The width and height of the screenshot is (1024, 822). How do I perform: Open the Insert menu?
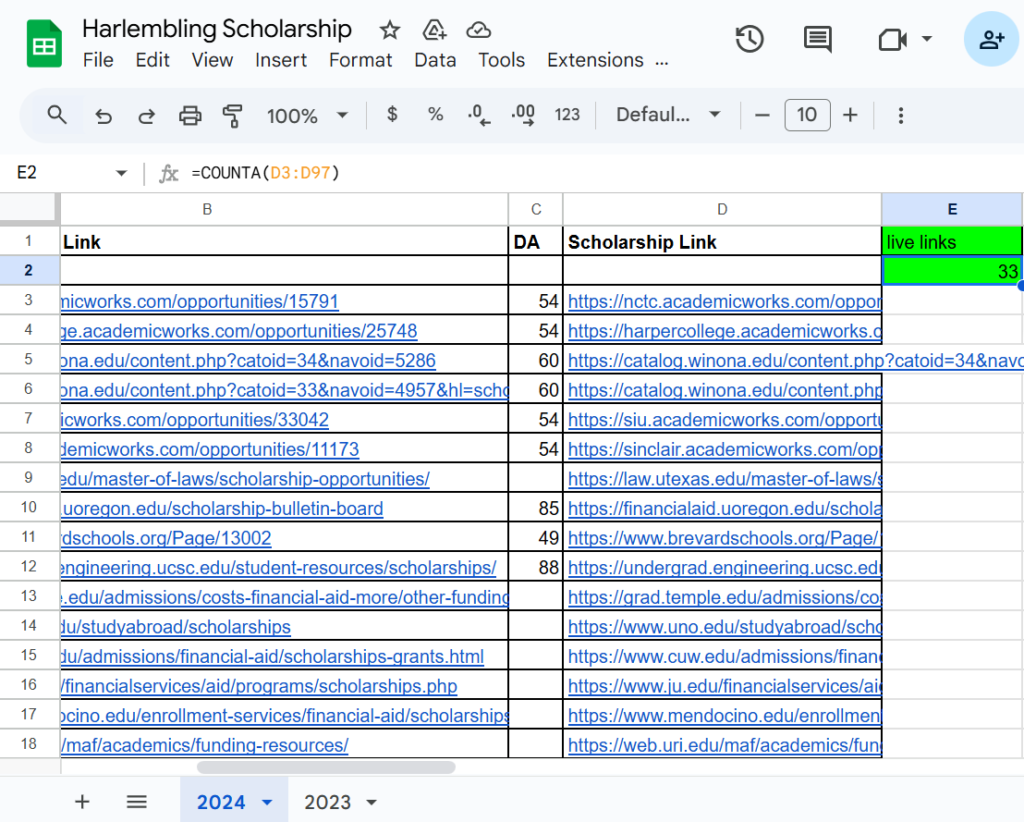click(281, 60)
